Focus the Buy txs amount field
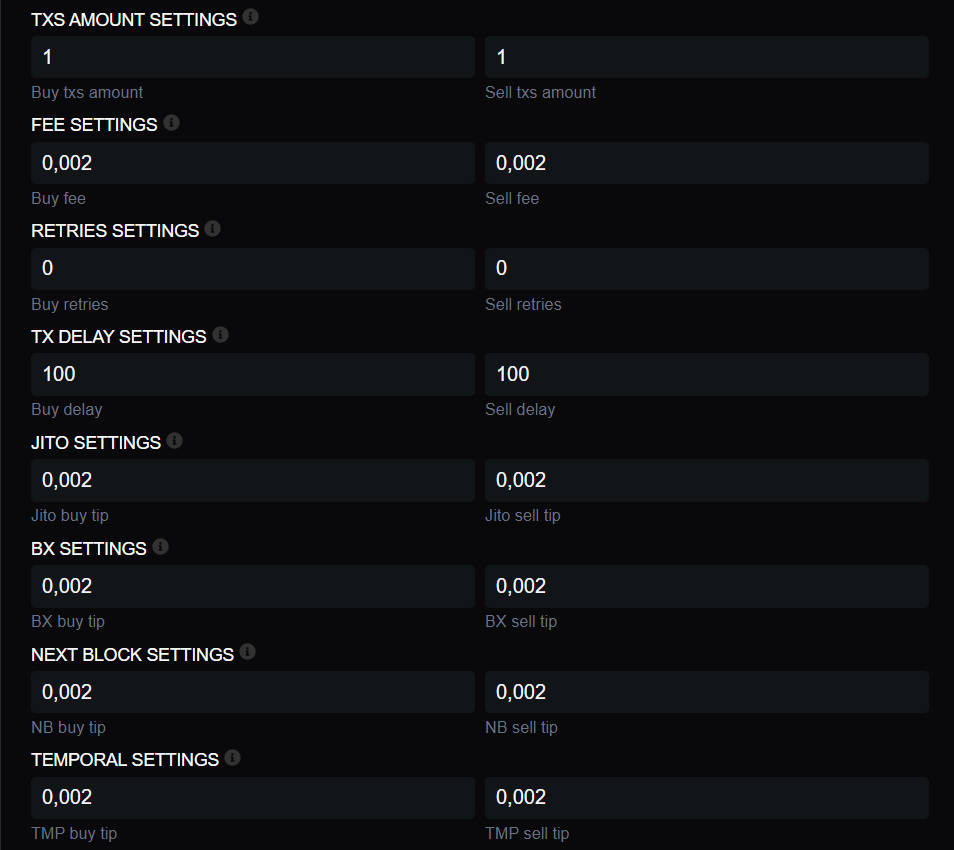Screen dimensions: 954x850 pos(253,57)
